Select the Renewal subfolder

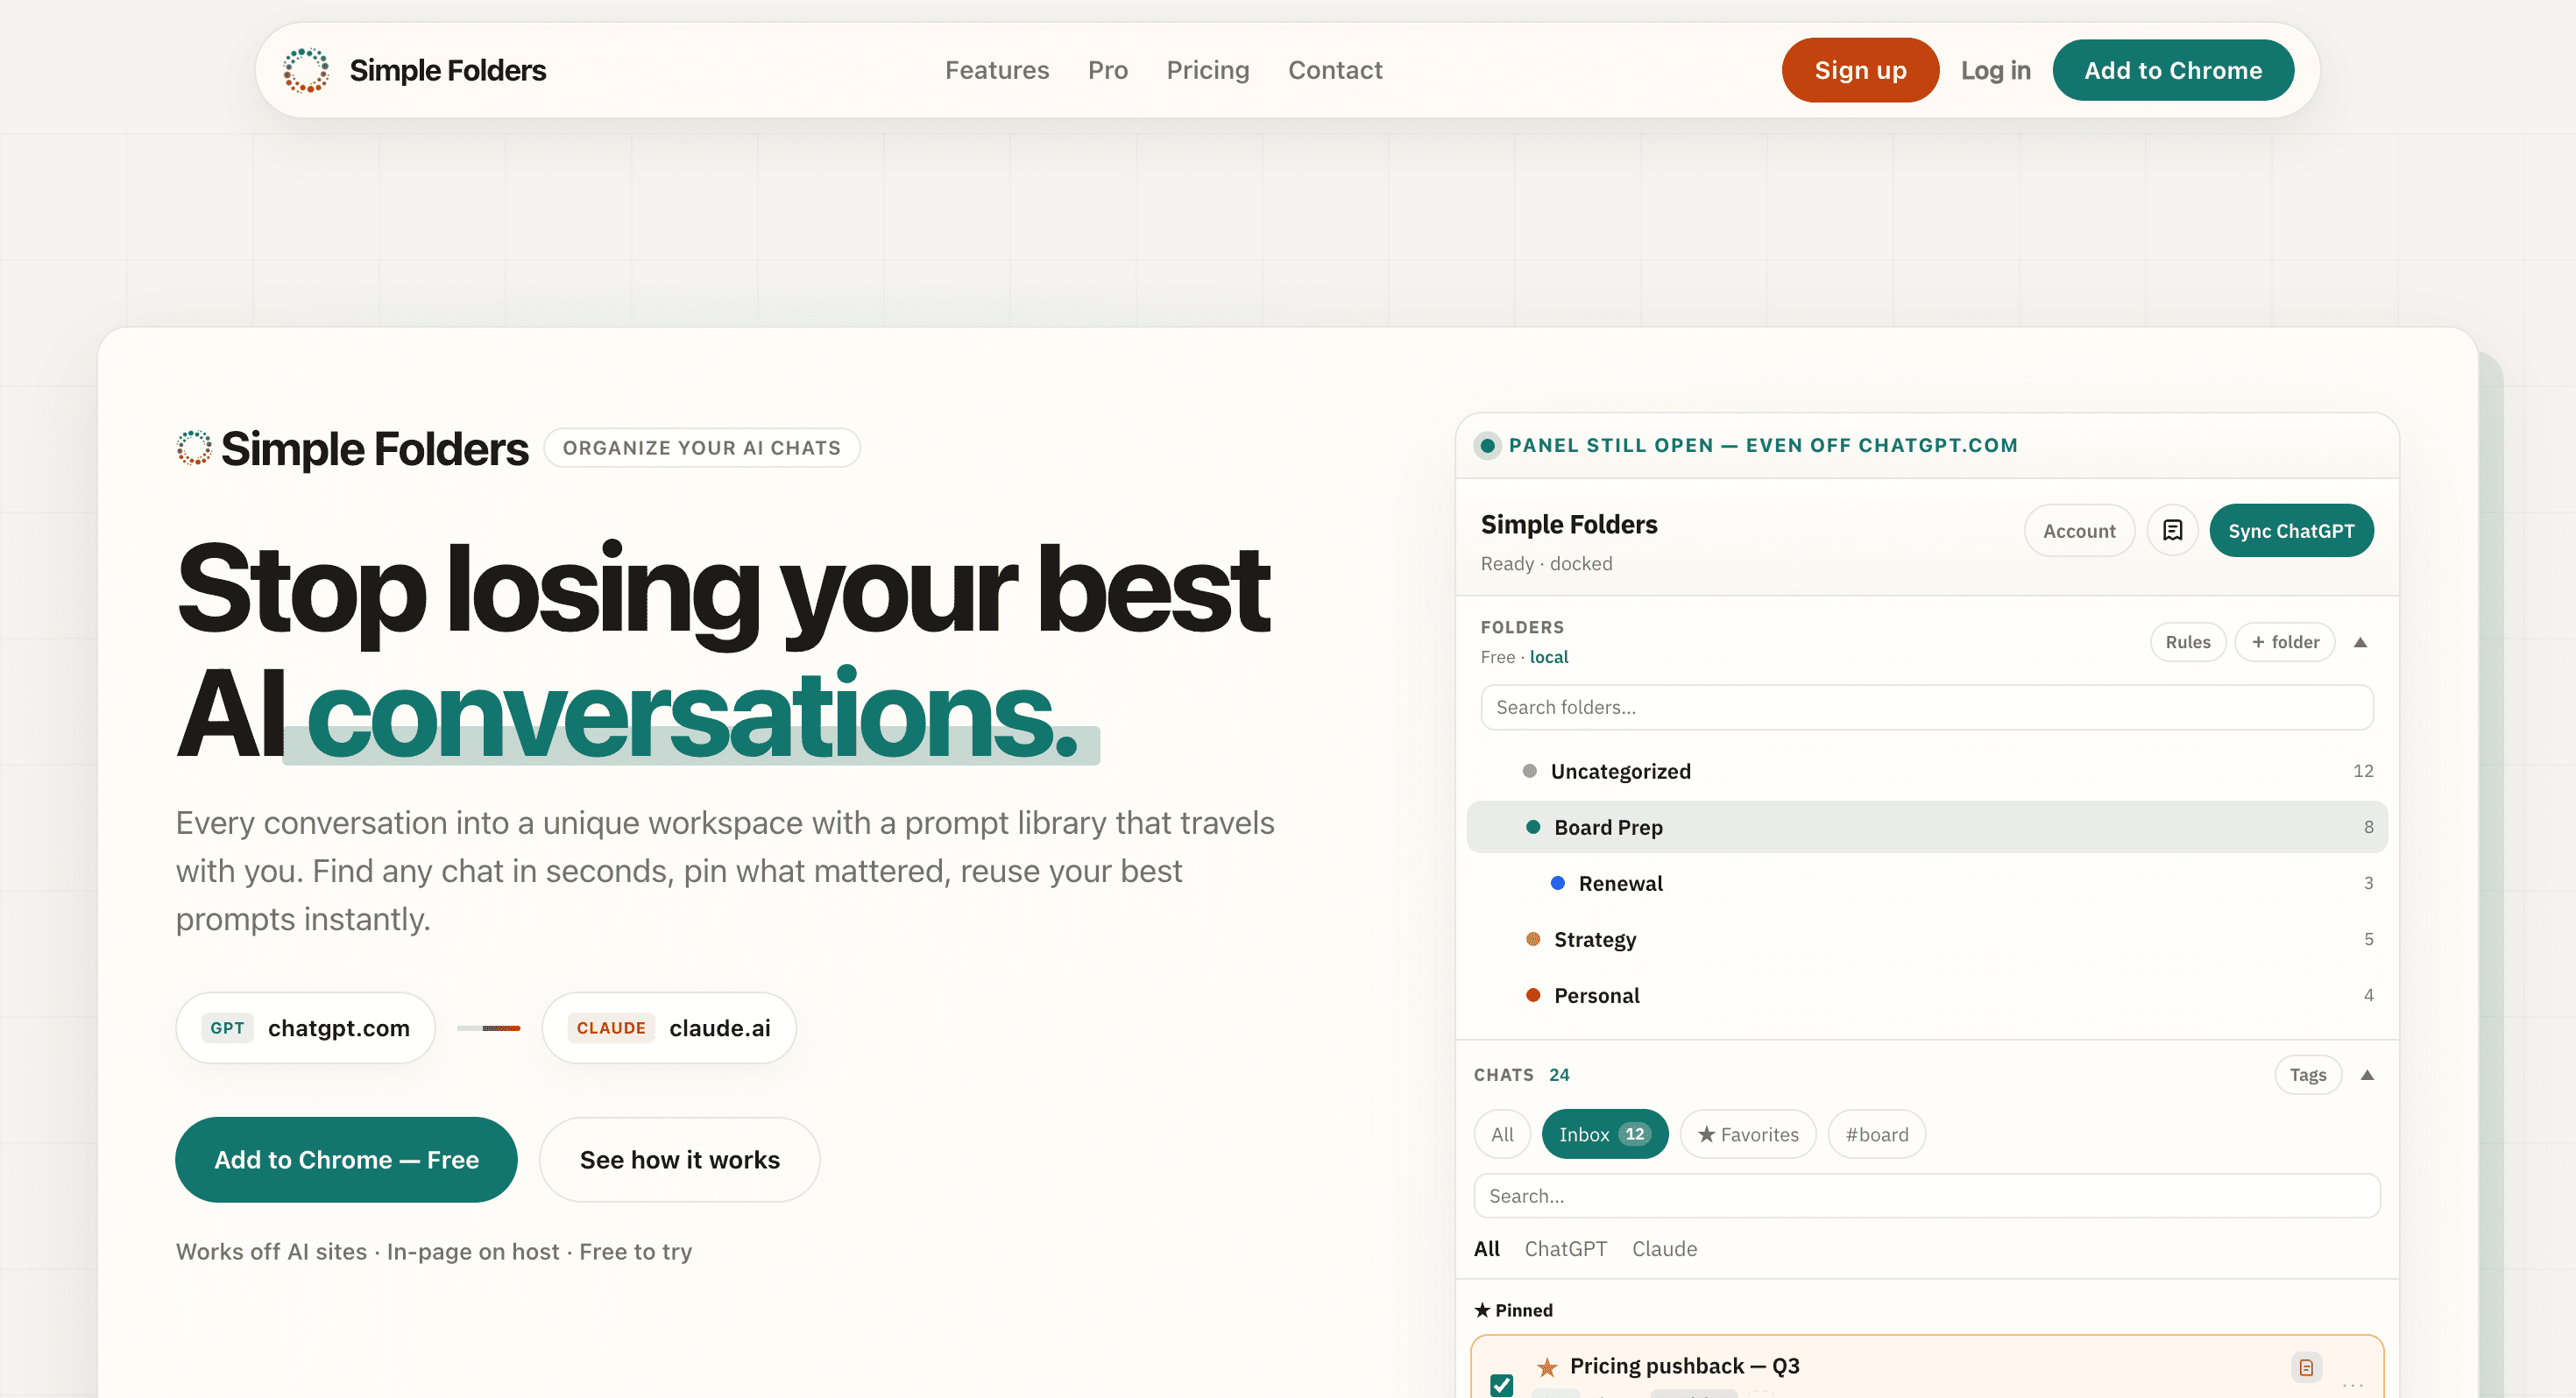[x=1927, y=883]
